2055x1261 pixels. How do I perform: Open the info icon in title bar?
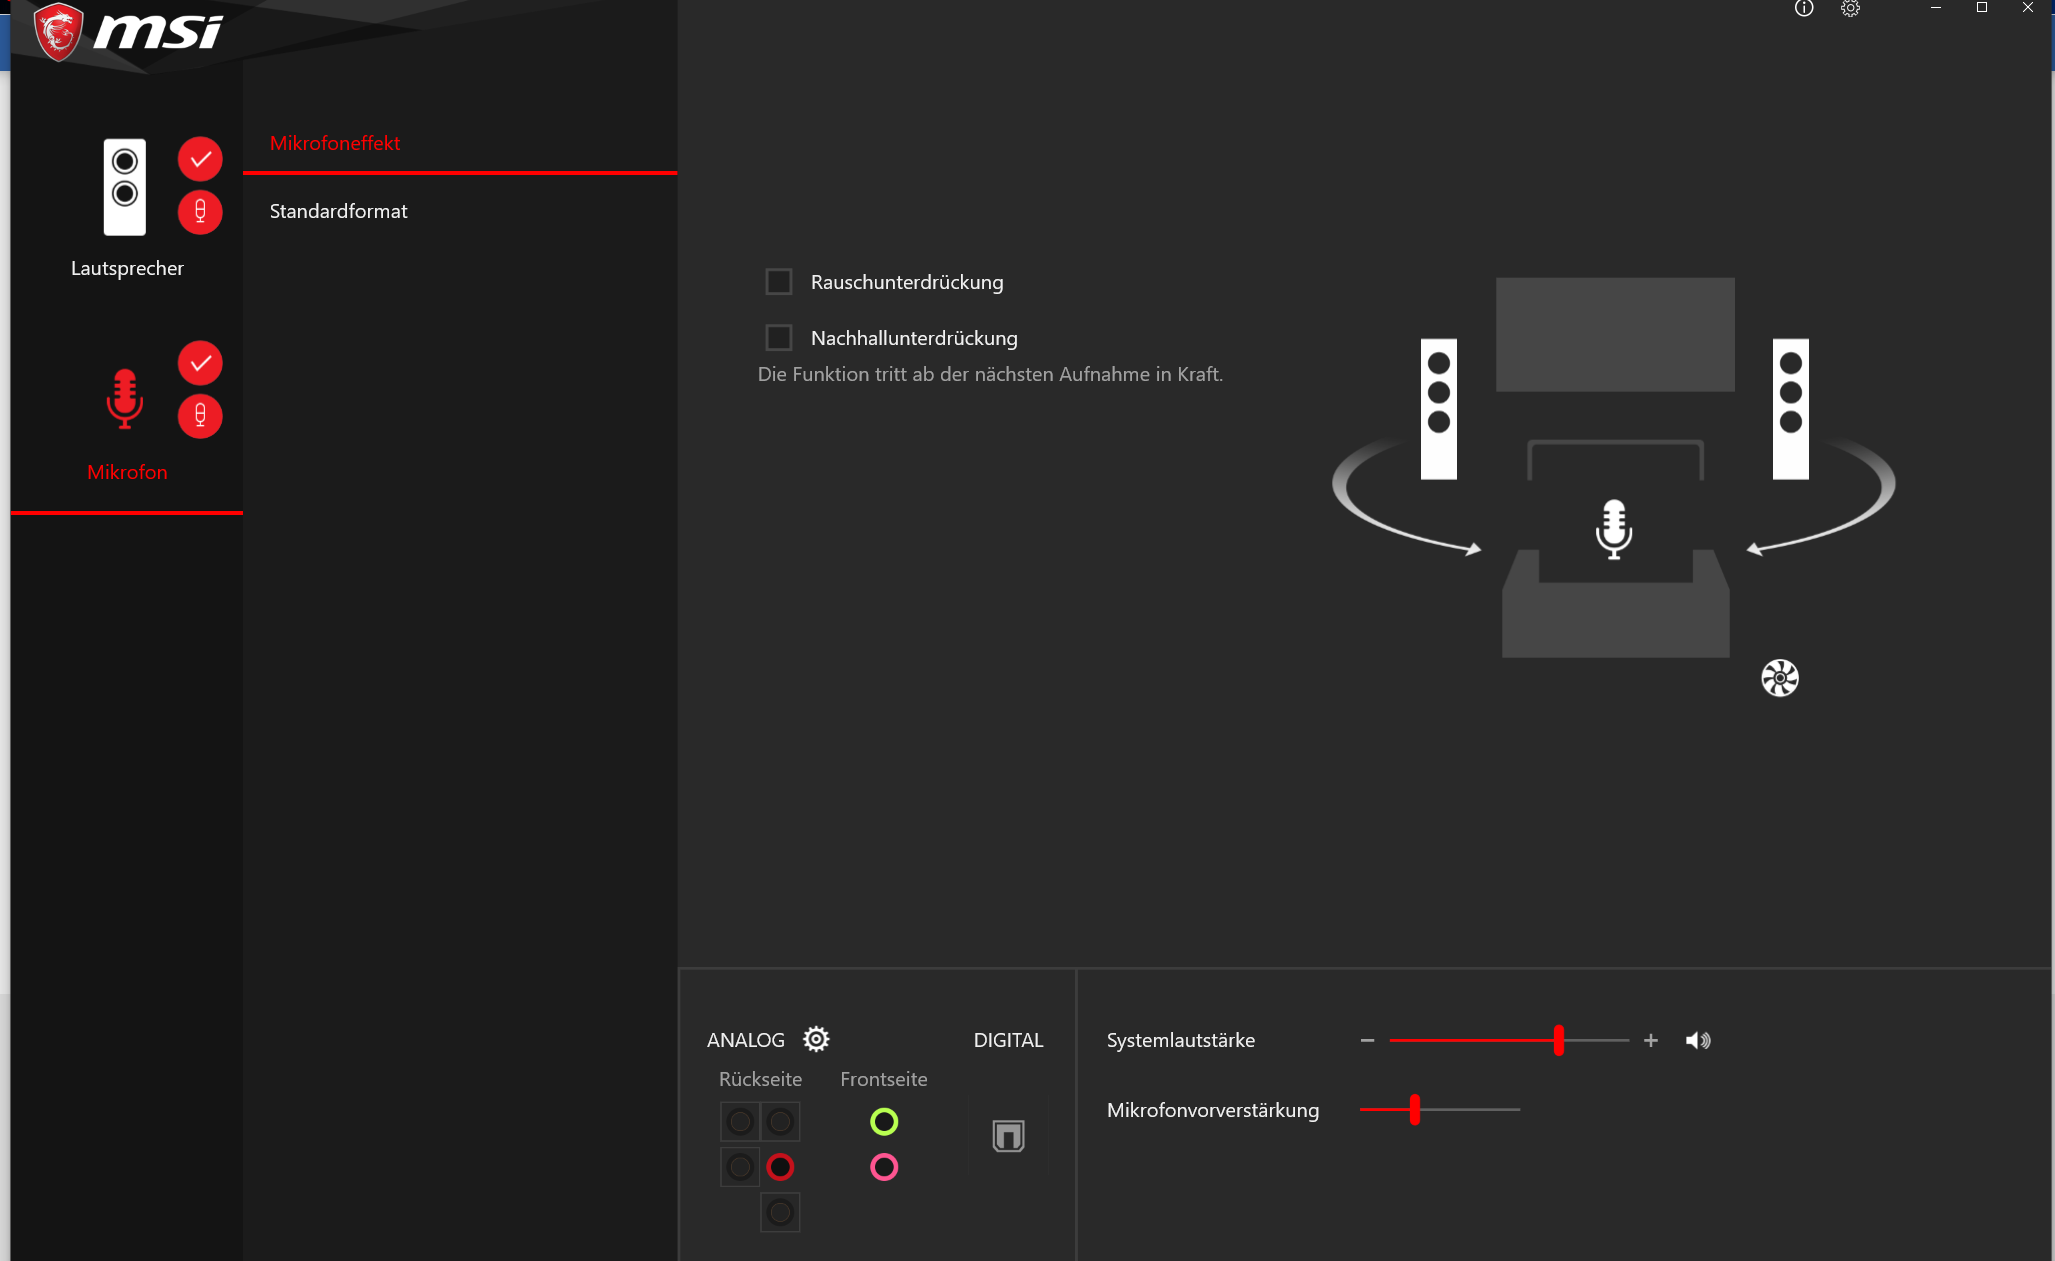1803,9
